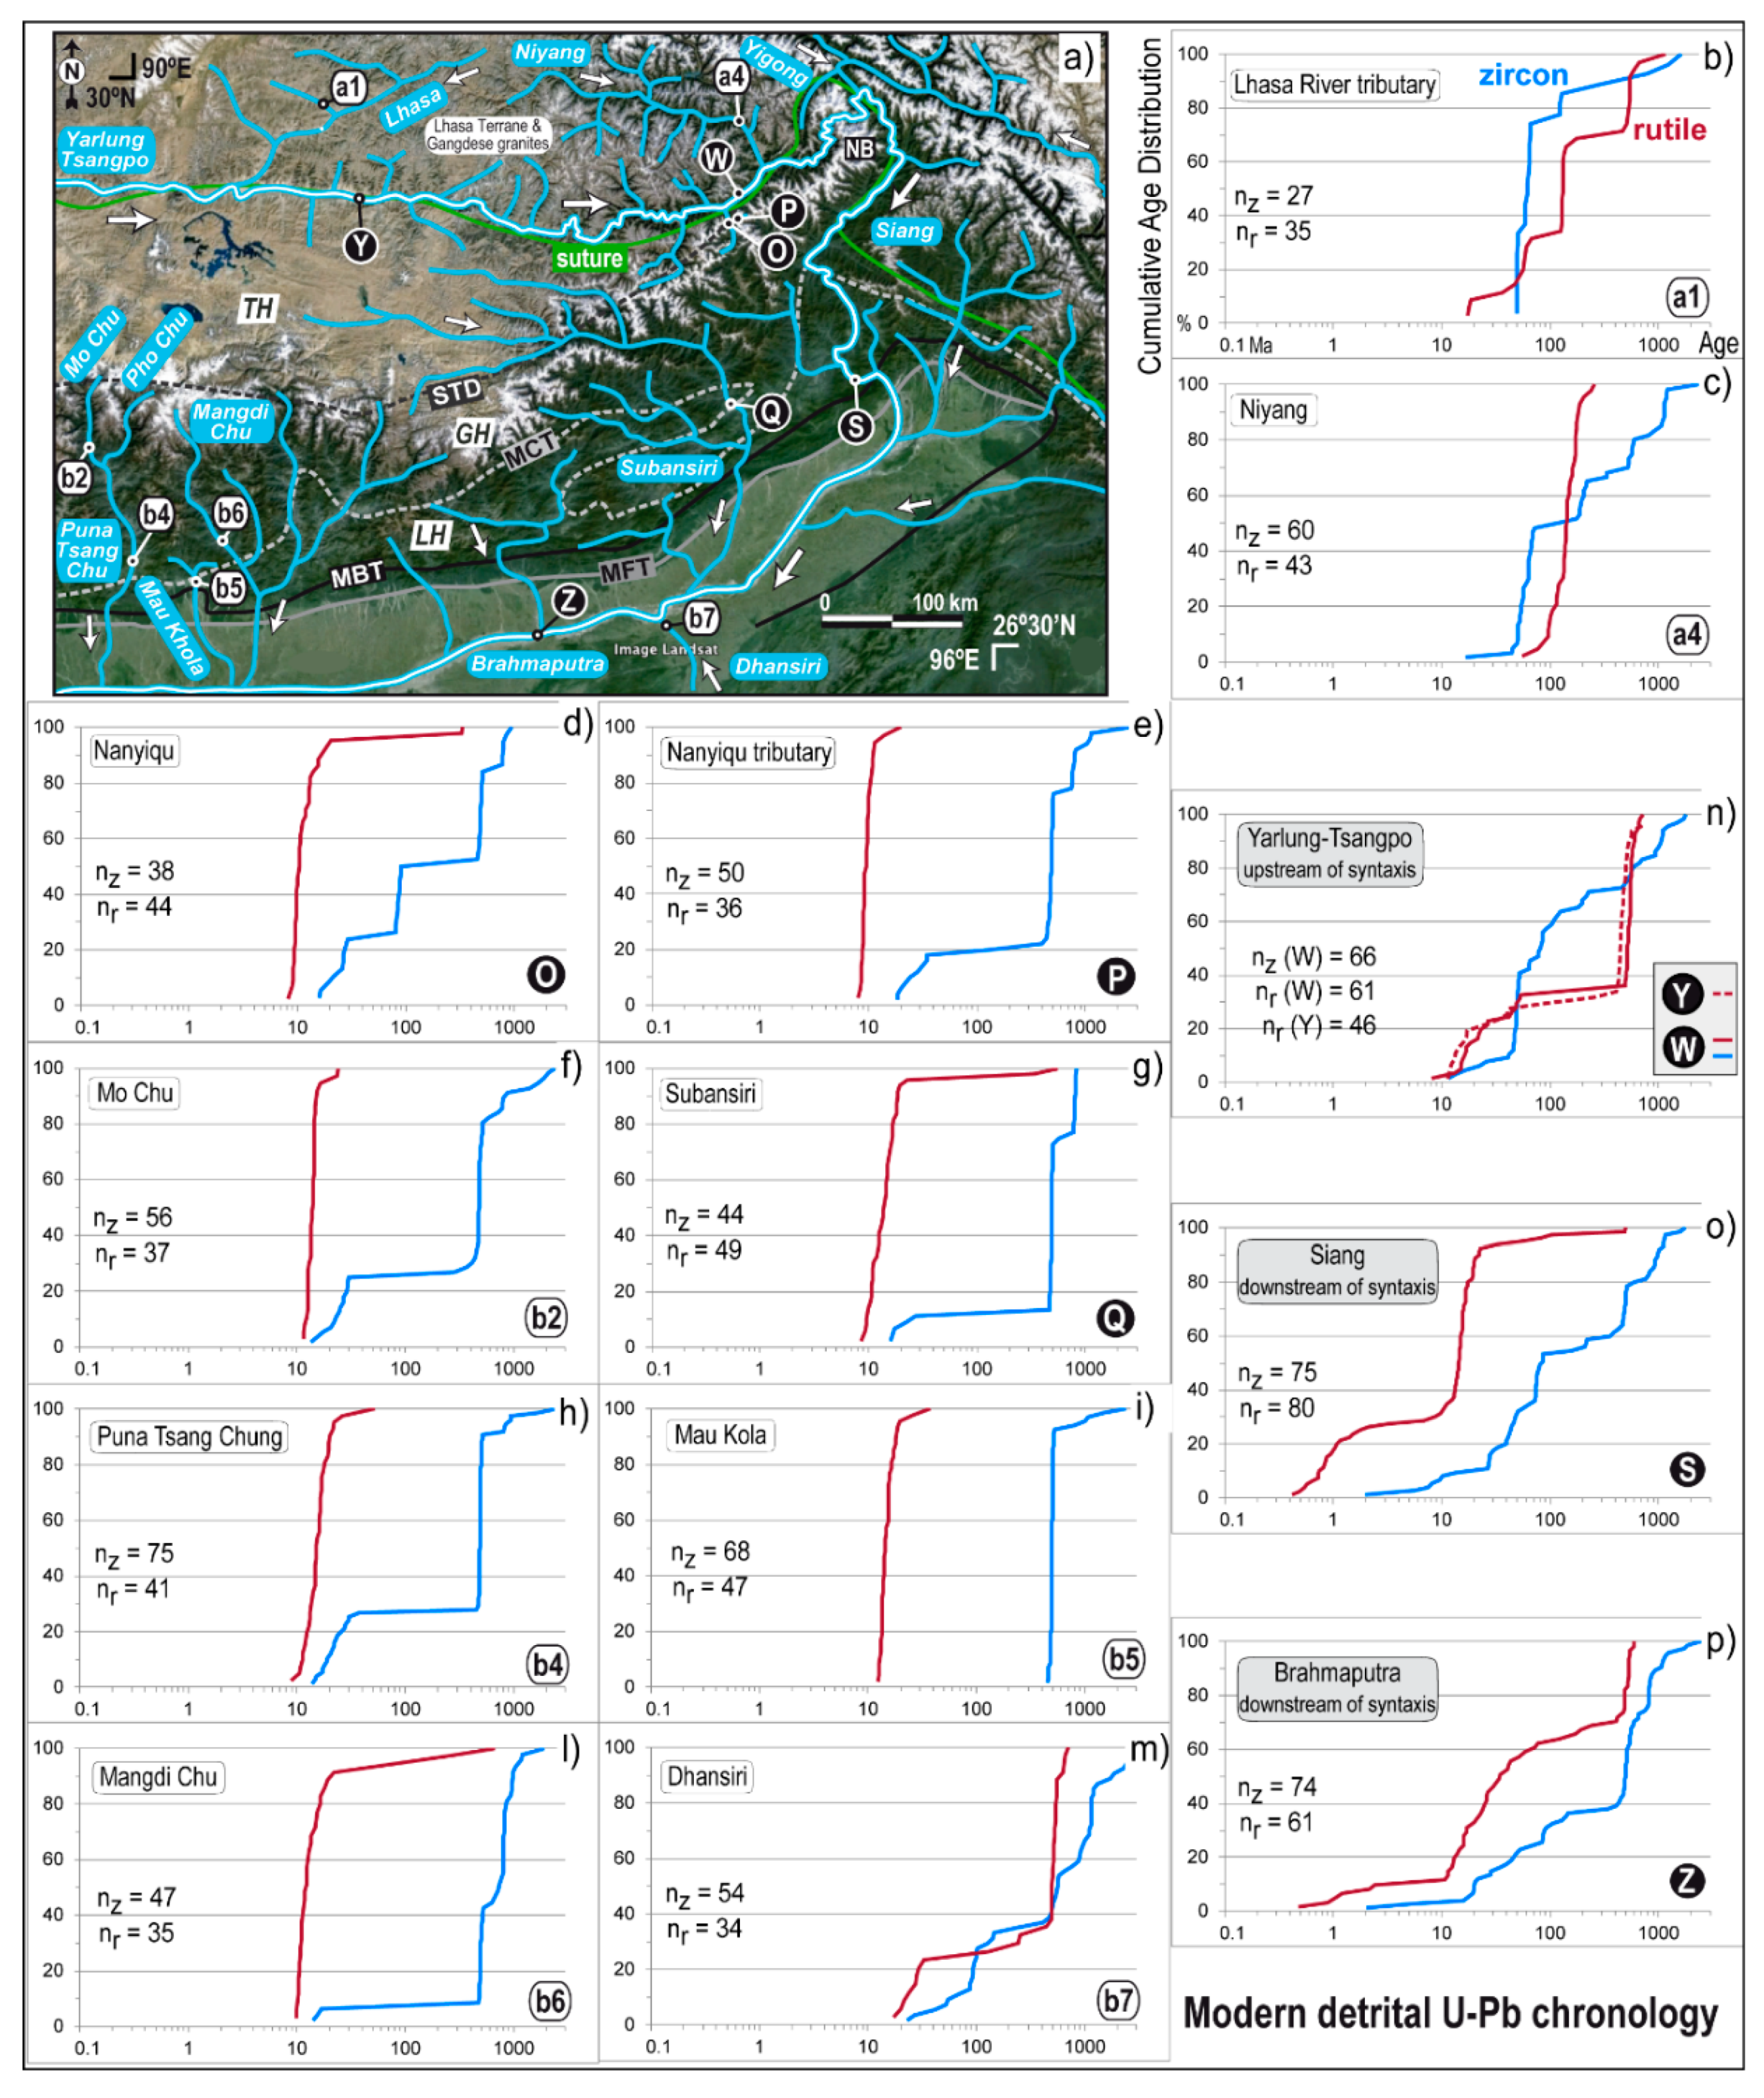
Task: Click sample marker Z near Brahmaputra
Action: pos(568,601)
